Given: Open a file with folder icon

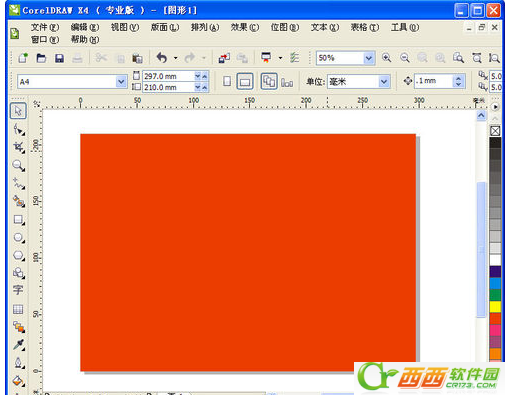Looking at the screenshot, I should pos(41,58).
